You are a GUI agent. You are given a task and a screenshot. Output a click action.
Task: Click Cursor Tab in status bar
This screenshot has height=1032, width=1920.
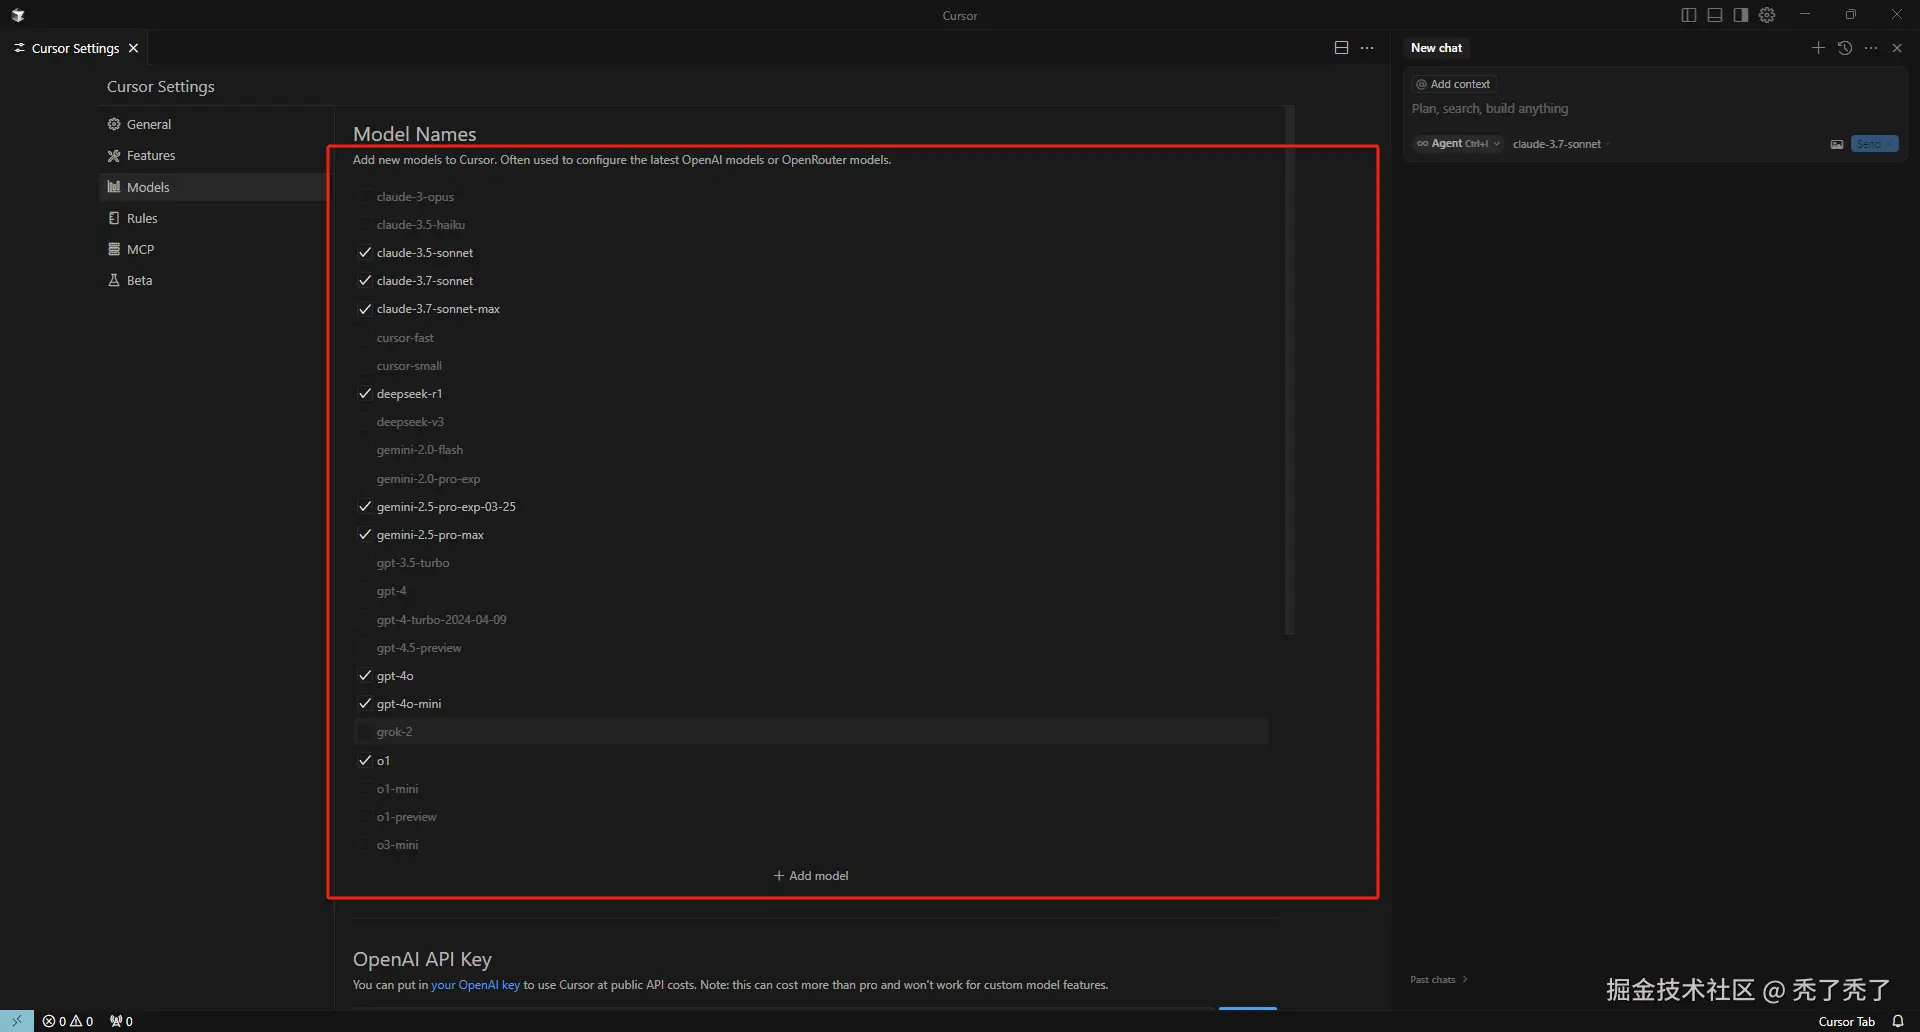click(x=1846, y=1021)
